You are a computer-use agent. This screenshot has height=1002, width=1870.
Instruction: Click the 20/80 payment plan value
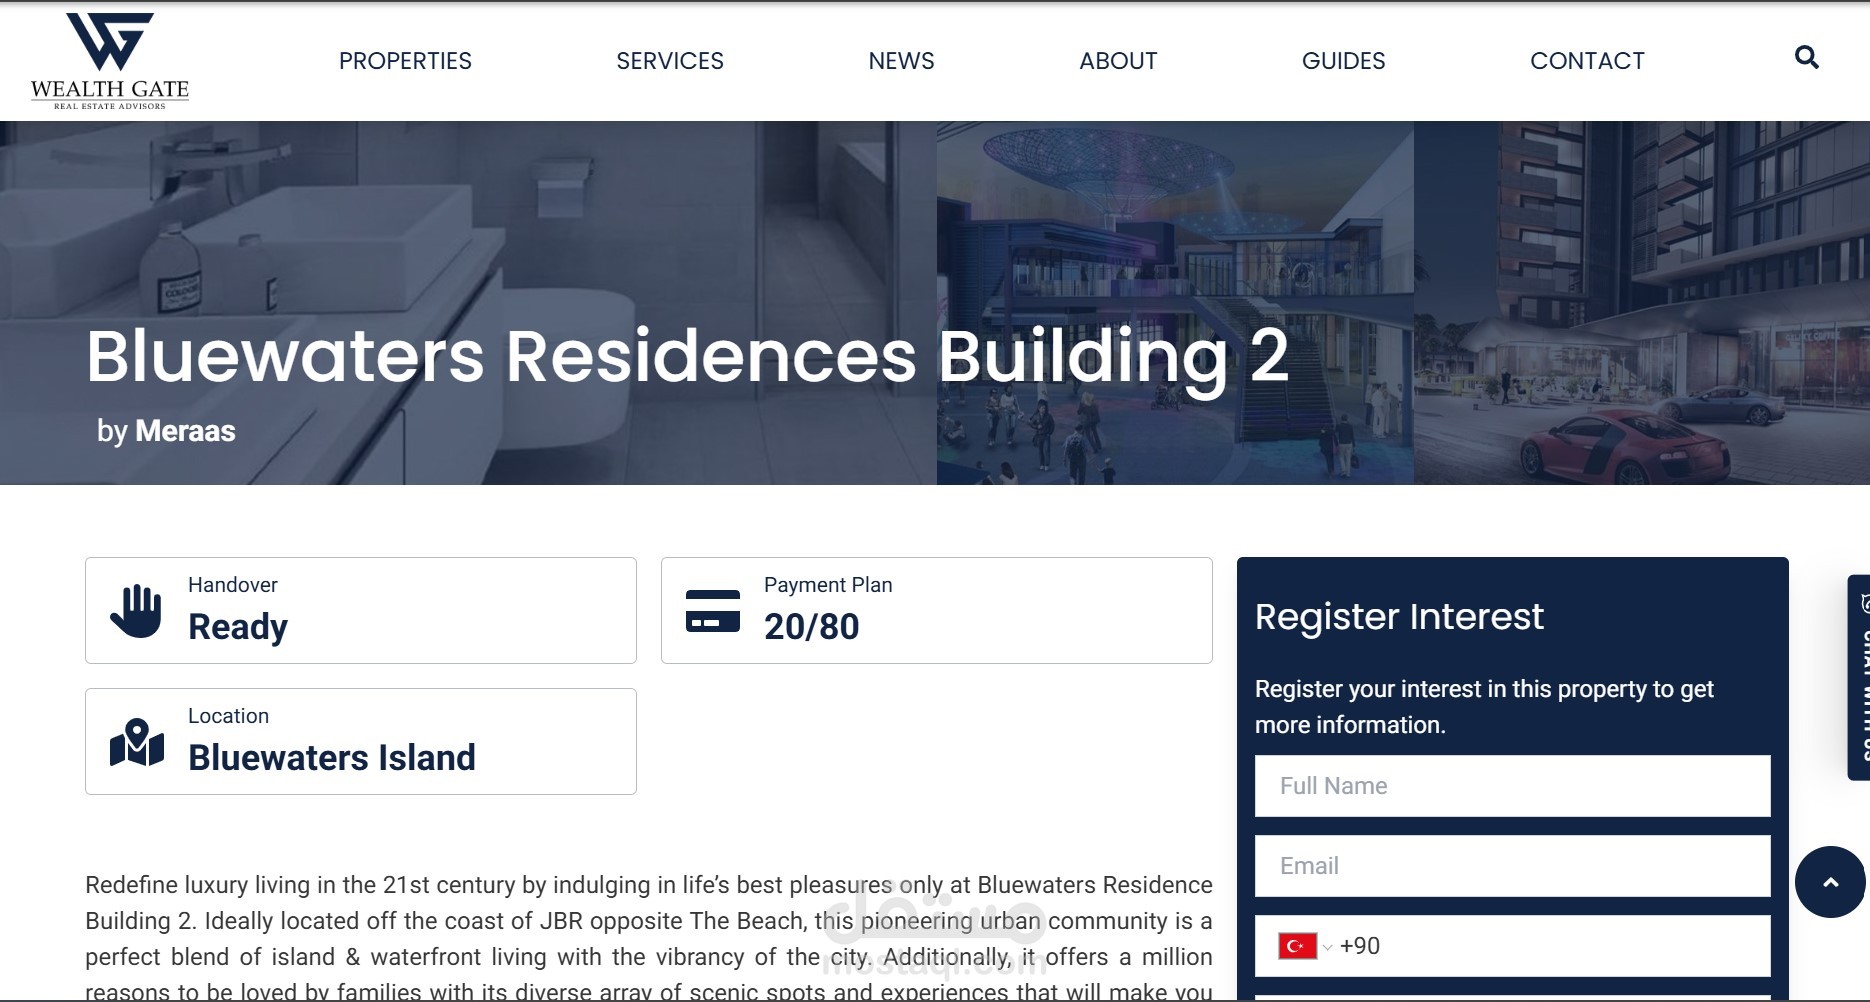pos(811,627)
